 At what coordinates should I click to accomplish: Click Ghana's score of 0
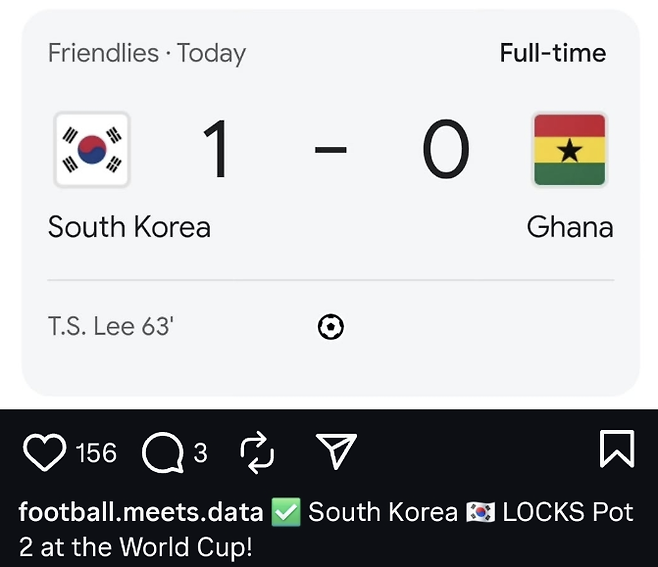pos(445,150)
